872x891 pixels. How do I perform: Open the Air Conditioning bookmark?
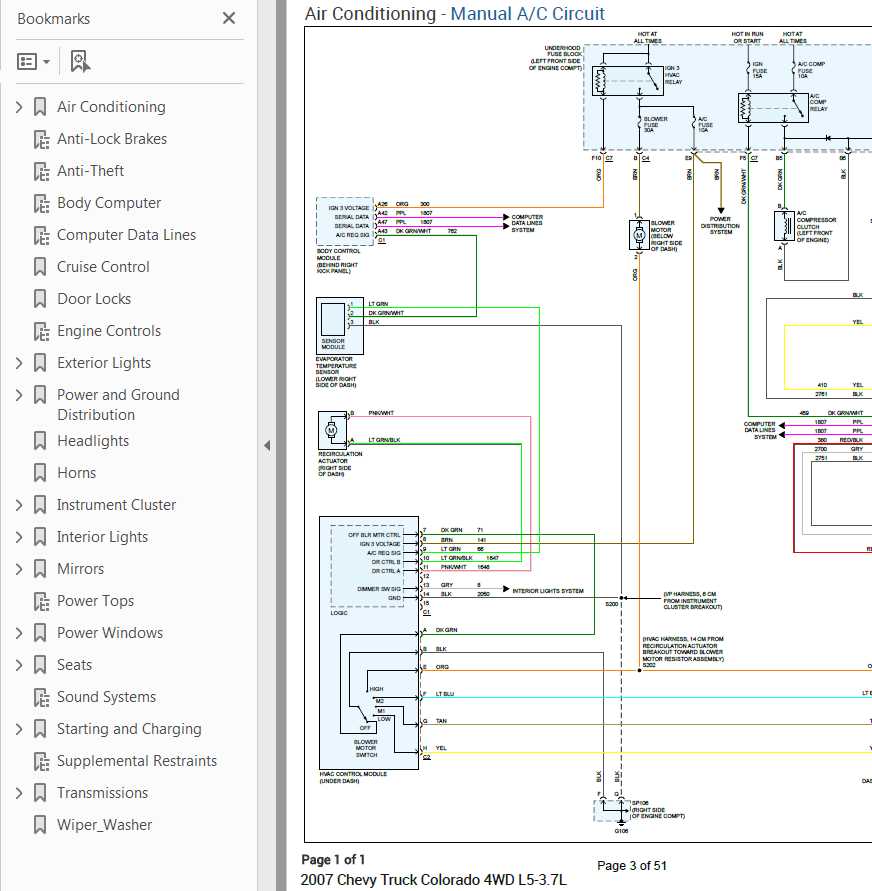[x=111, y=107]
